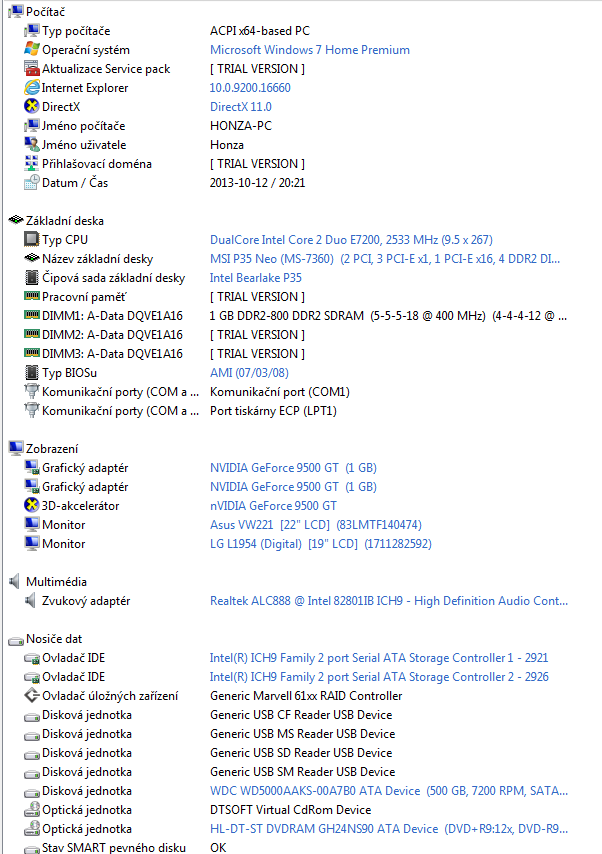Open the Intel Bearlake P35 link

pos(256,278)
